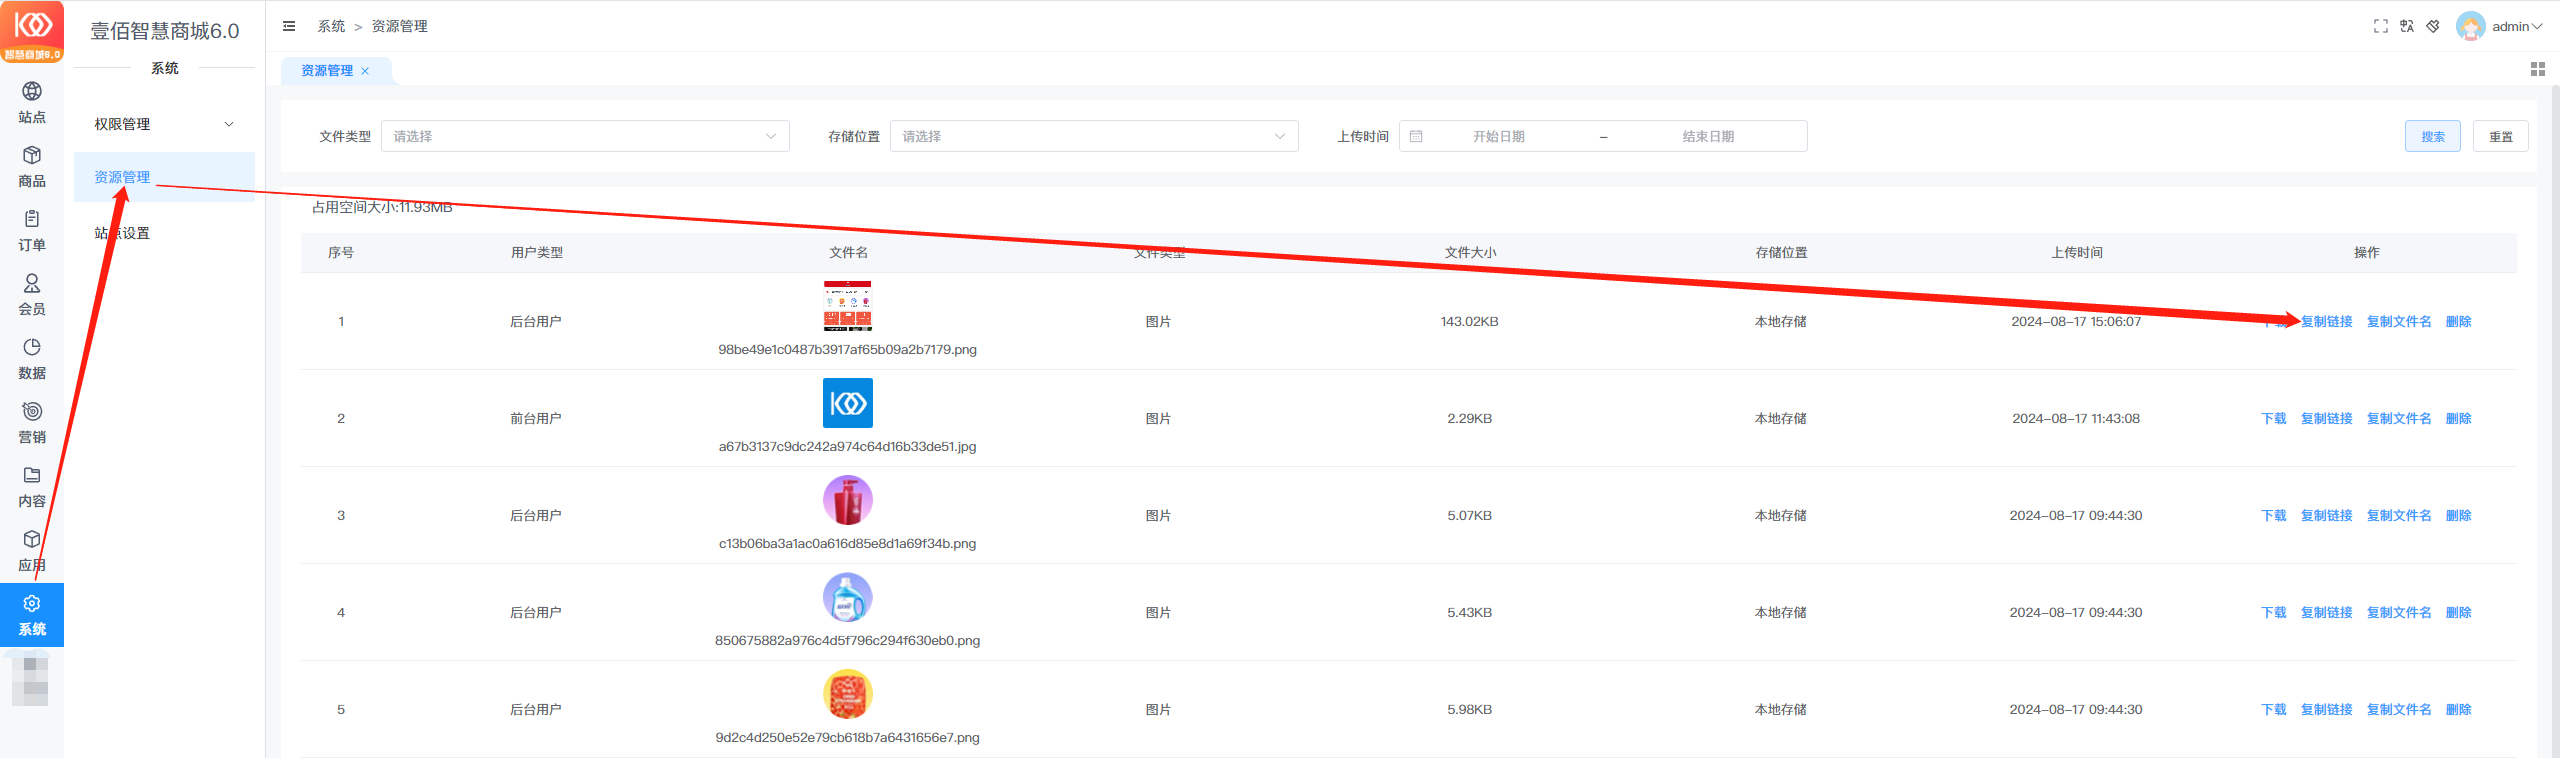Open the 营销 (Marketing) sidebar section
Screen dimensions: 2560x758
click(32, 422)
